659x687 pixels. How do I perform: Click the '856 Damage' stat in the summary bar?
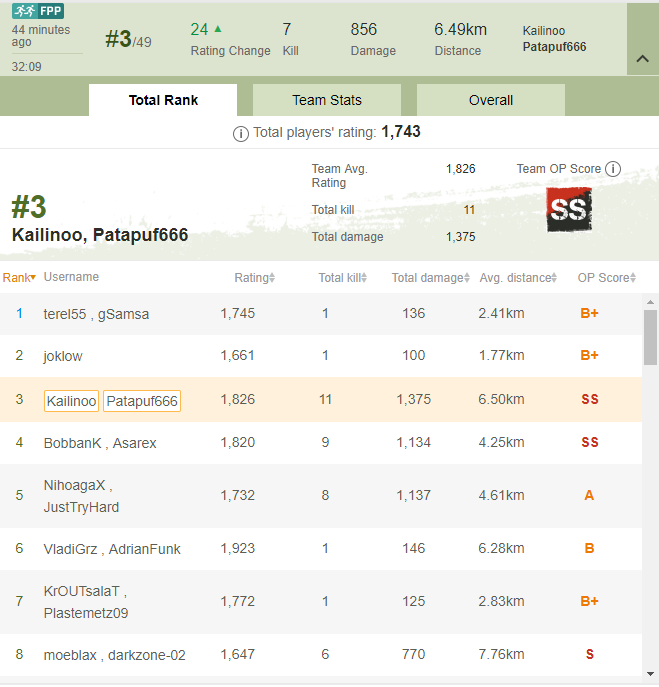click(373, 39)
